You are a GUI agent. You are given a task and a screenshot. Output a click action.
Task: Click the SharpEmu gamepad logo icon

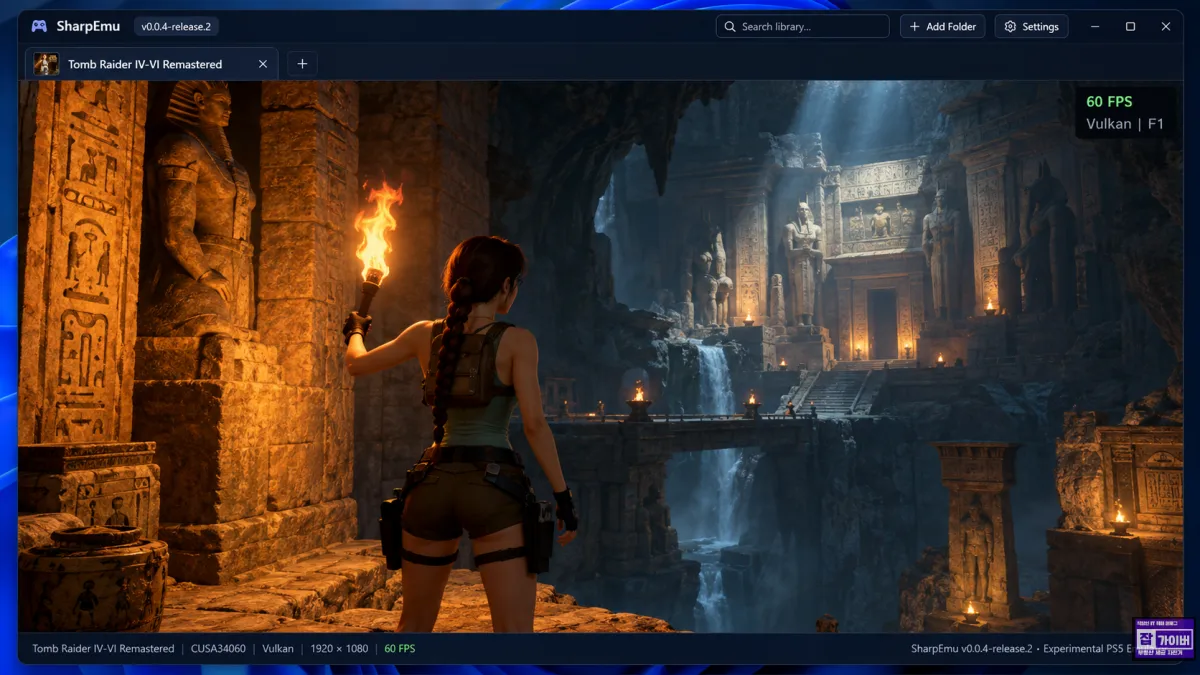pyautogui.click(x=39, y=27)
